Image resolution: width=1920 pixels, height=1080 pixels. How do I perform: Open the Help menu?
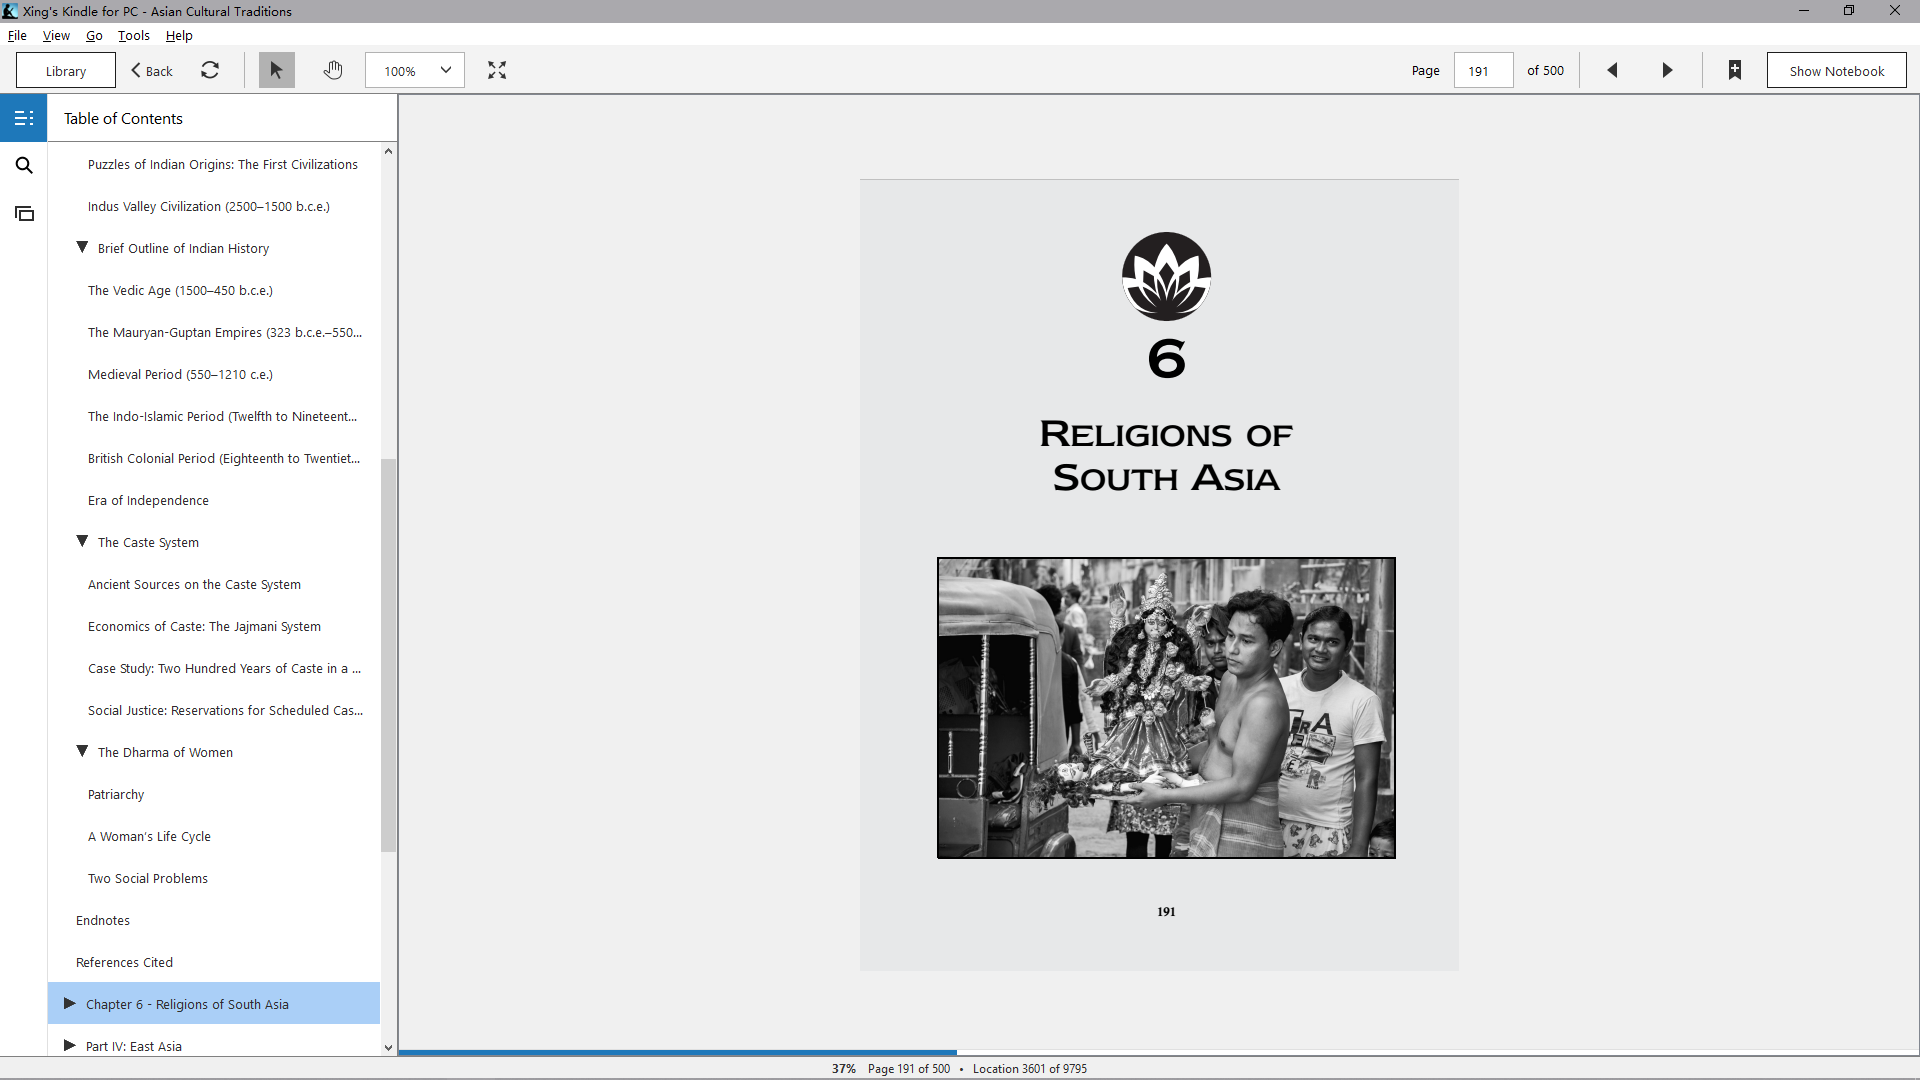179,35
